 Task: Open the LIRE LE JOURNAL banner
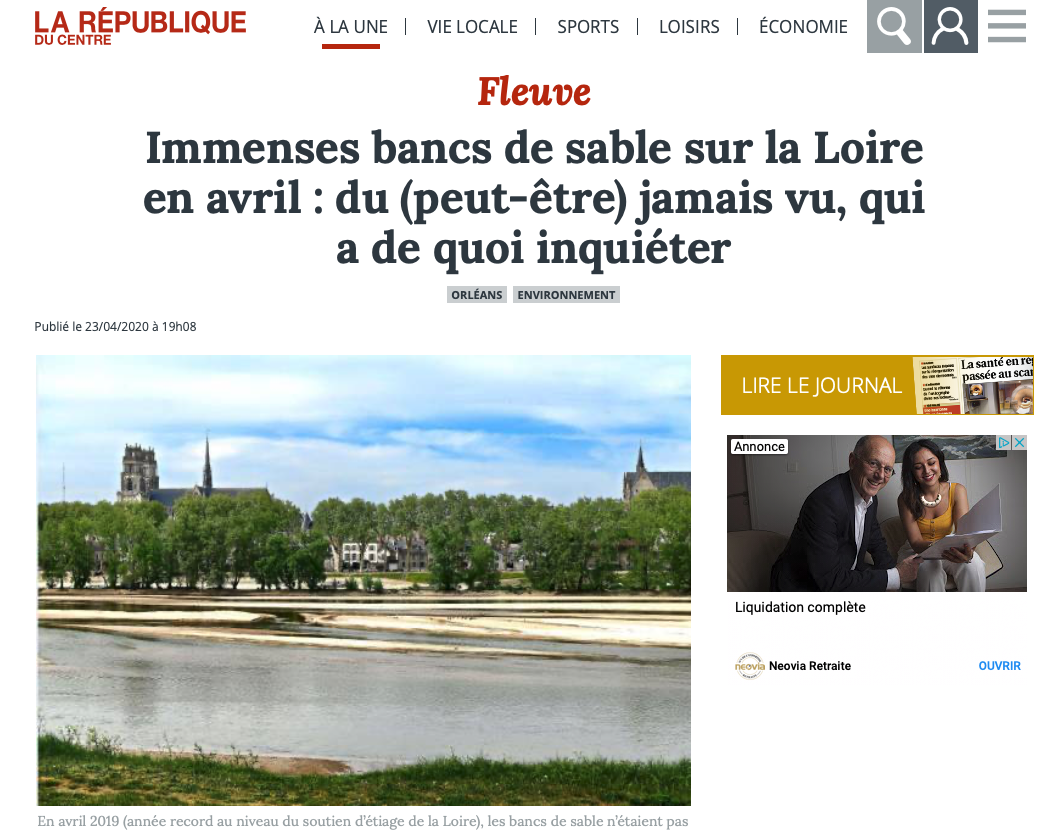click(x=877, y=385)
